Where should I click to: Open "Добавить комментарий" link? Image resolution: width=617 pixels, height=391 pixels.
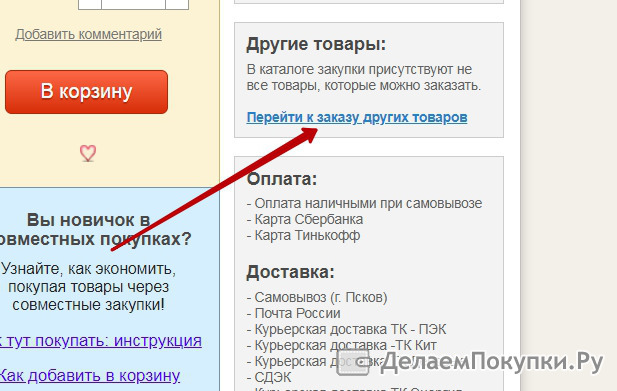pos(89,34)
